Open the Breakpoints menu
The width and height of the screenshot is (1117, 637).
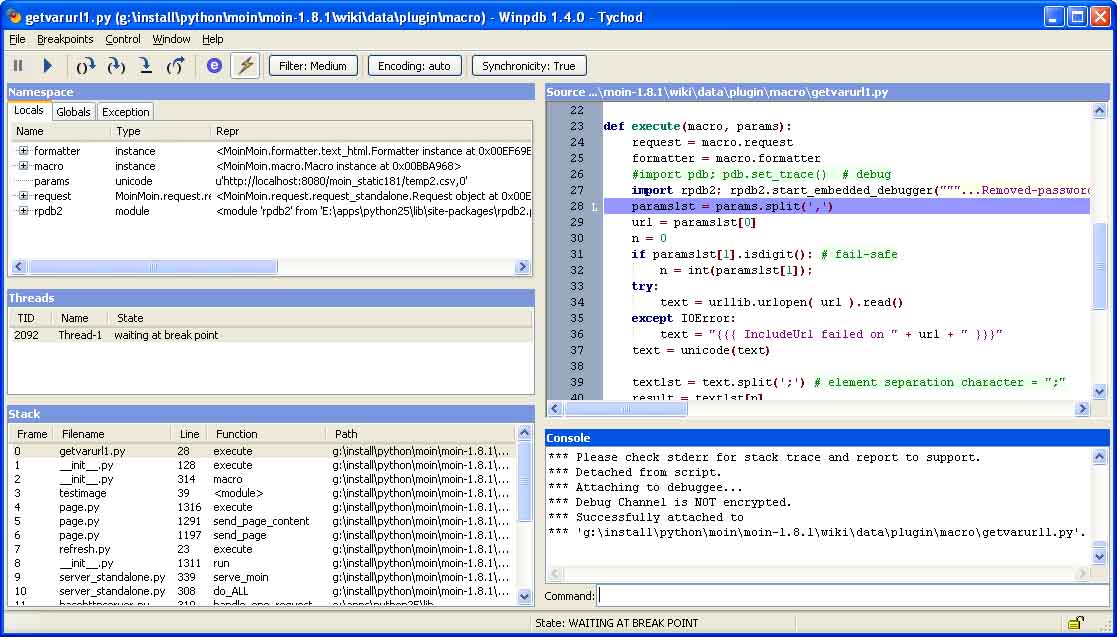click(65, 39)
